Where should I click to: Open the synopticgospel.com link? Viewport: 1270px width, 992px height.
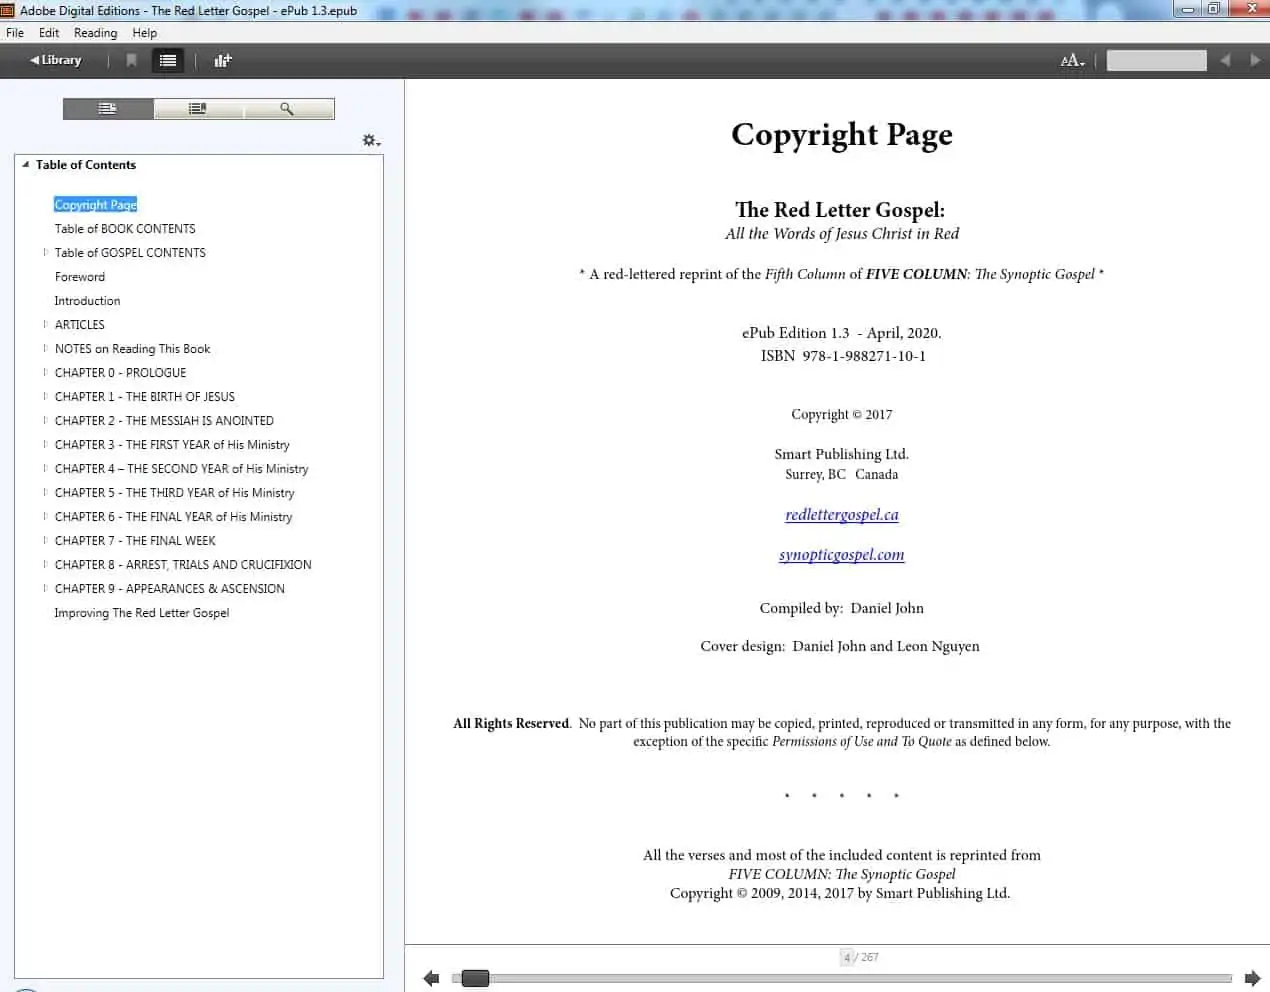pos(842,555)
